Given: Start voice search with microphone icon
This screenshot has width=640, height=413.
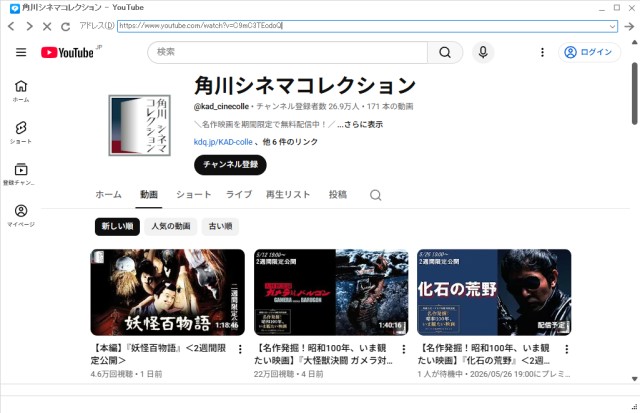Looking at the screenshot, I should click(483, 52).
